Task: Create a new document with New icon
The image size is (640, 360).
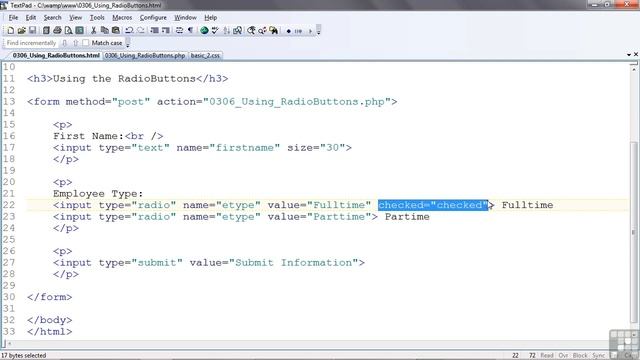Action: coord(10,31)
